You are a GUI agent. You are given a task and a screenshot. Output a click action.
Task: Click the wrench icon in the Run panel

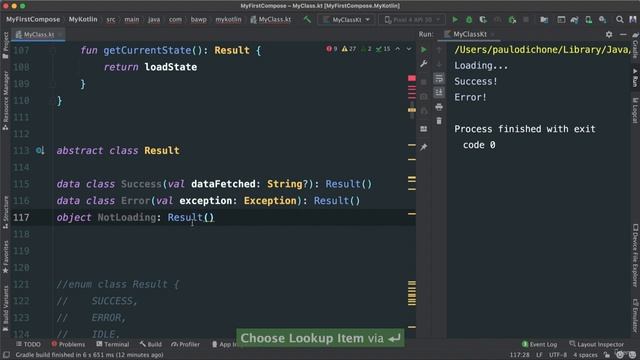424,64
